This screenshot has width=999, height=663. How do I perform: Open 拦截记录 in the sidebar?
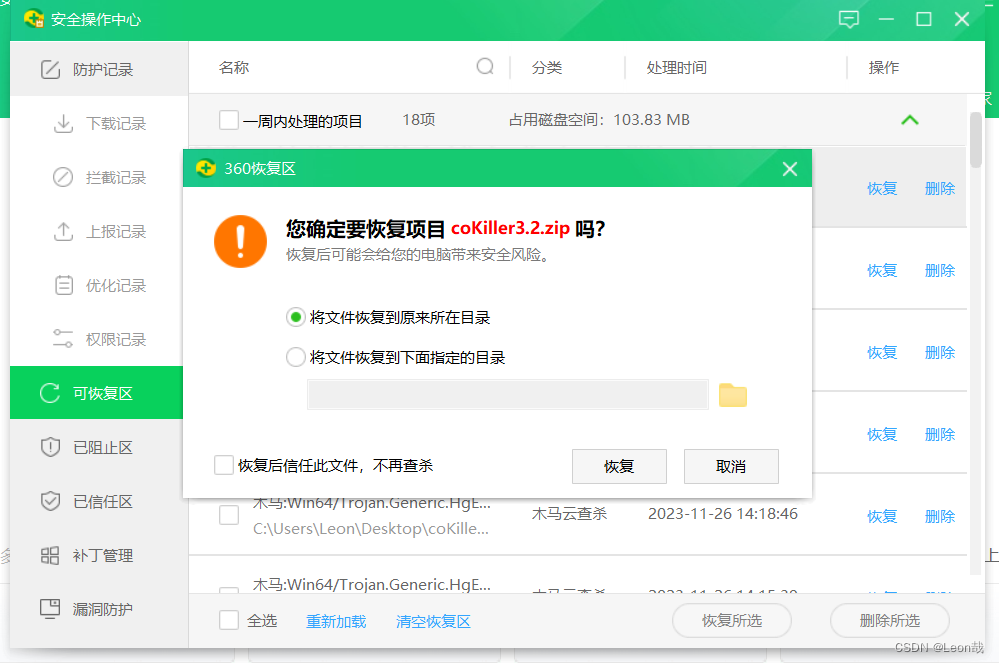coord(99,177)
